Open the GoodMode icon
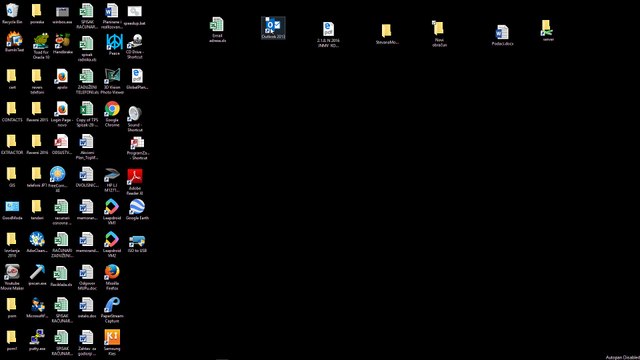 (12, 210)
